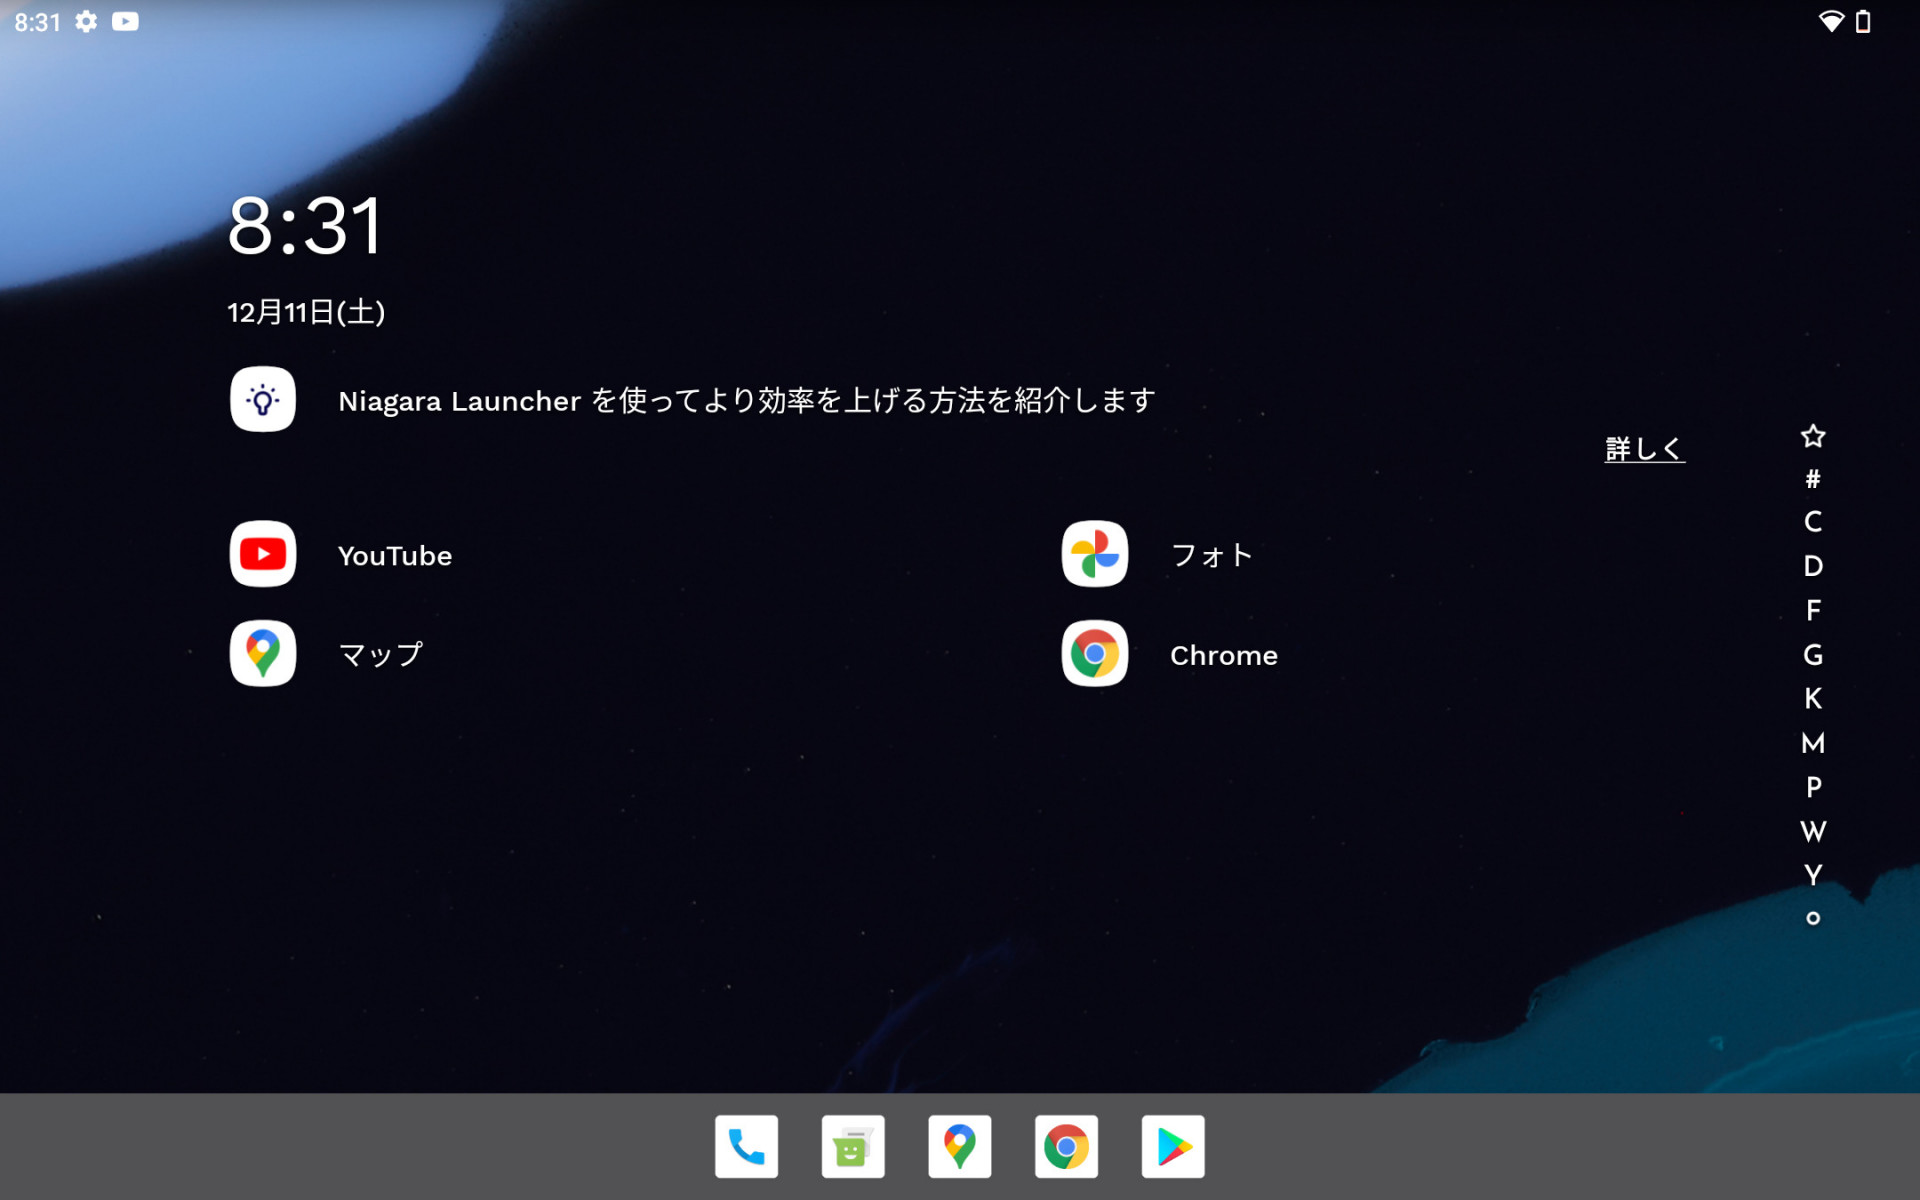Click the Chrome app label
Screen dimensions: 1920x1200
click(x=1224, y=656)
